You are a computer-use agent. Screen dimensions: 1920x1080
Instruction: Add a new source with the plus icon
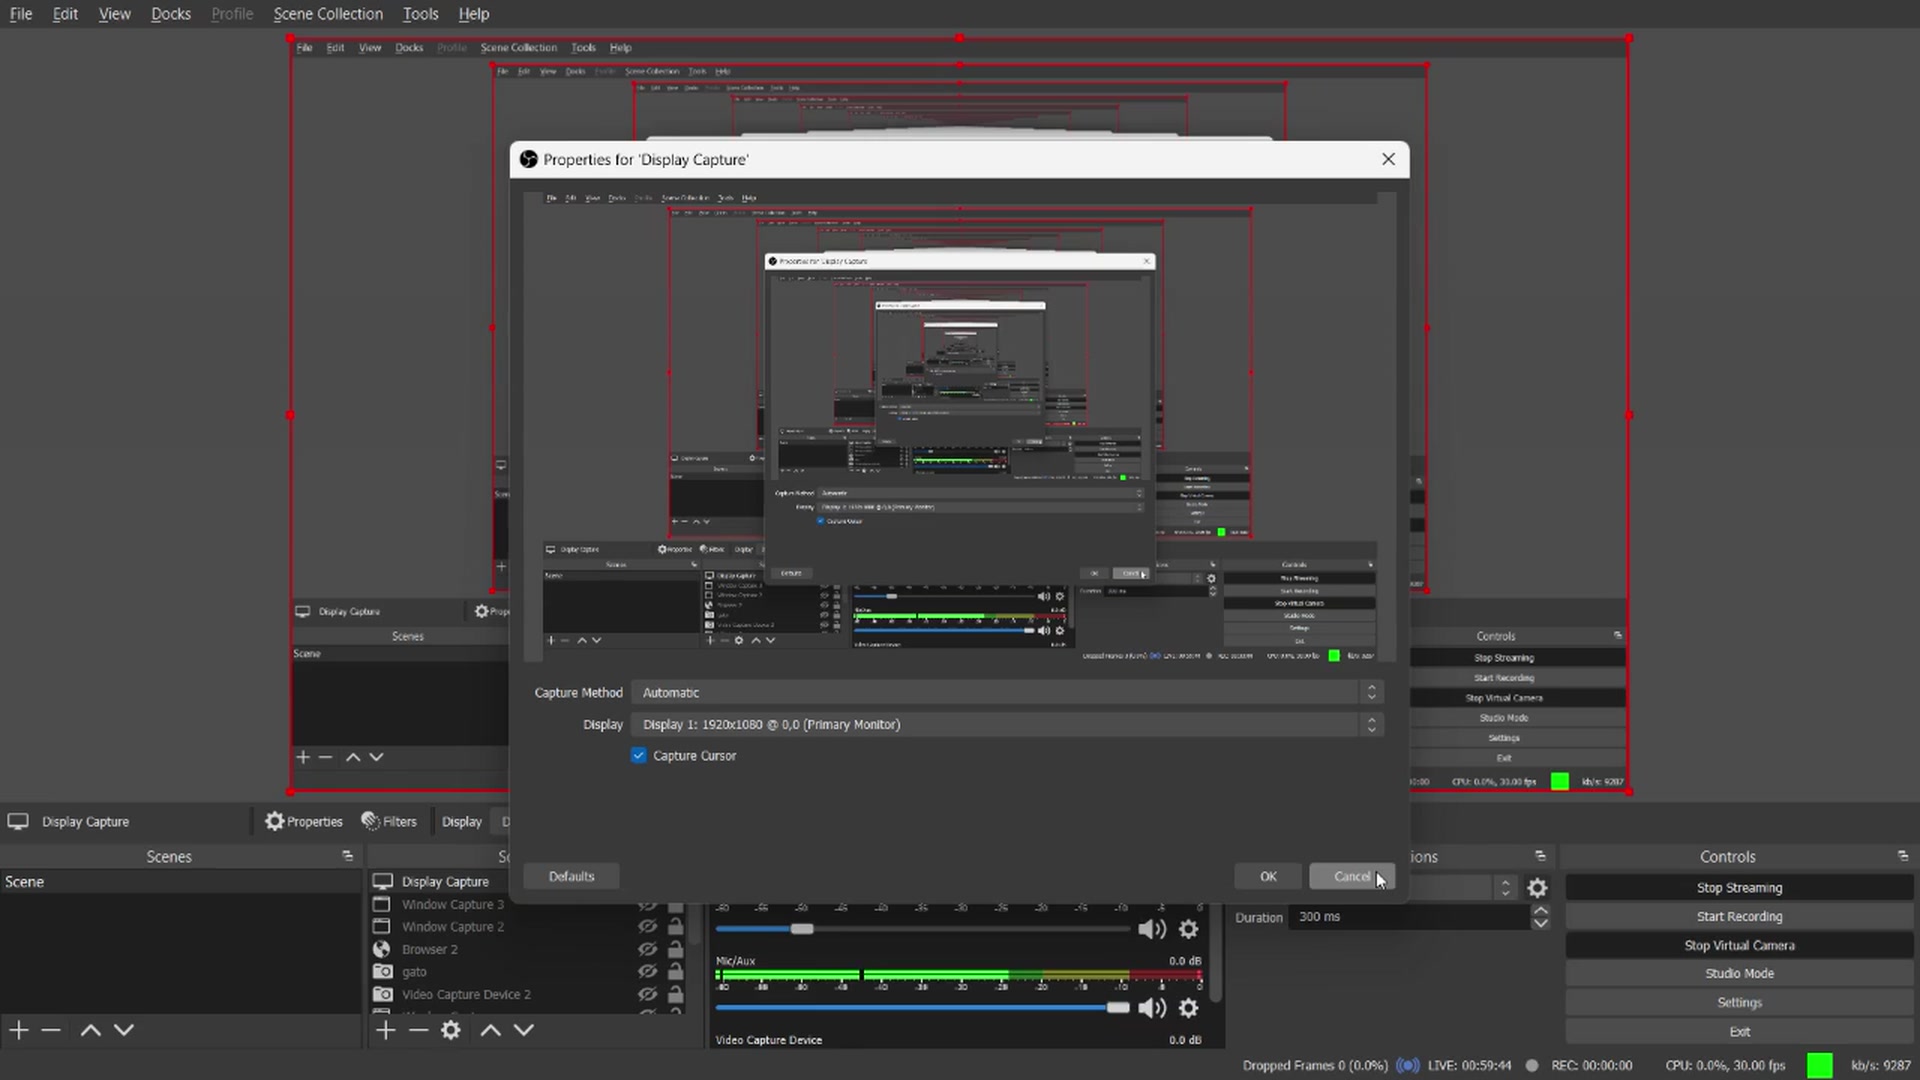pyautogui.click(x=386, y=1030)
